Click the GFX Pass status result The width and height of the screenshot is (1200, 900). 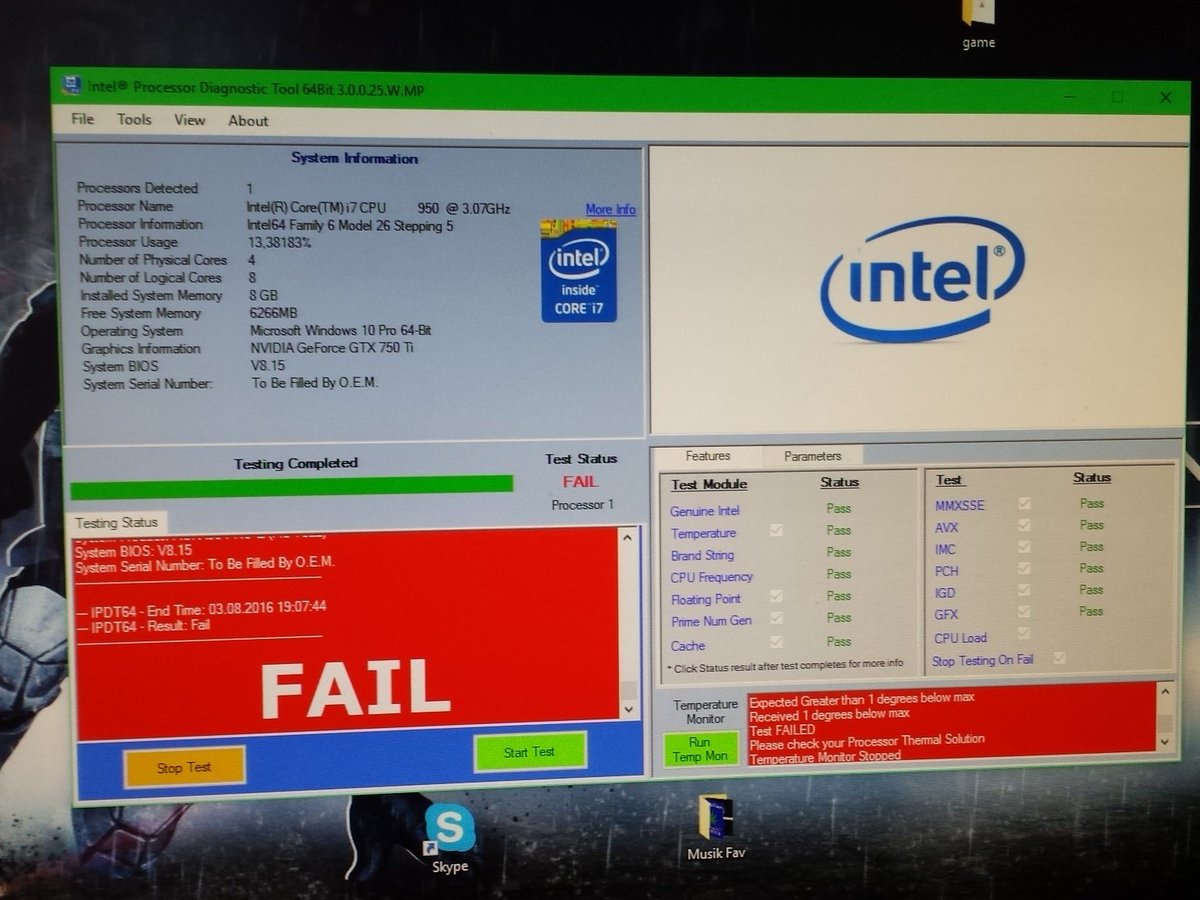click(1091, 611)
